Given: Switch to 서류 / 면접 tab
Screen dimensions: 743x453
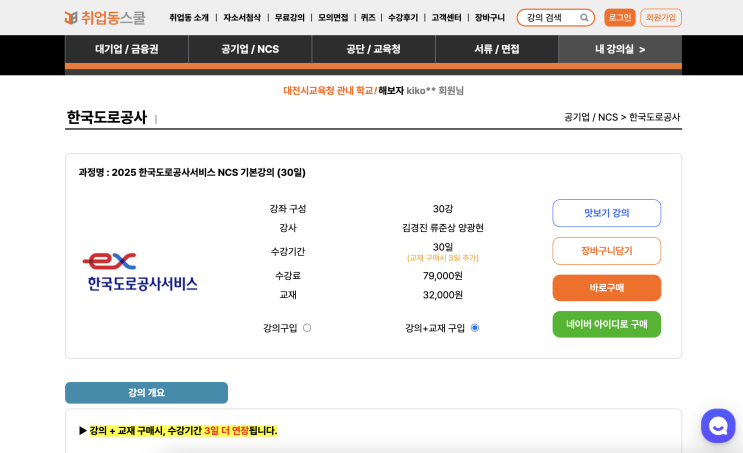Looking at the screenshot, I should pyautogui.click(x=497, y=49).
